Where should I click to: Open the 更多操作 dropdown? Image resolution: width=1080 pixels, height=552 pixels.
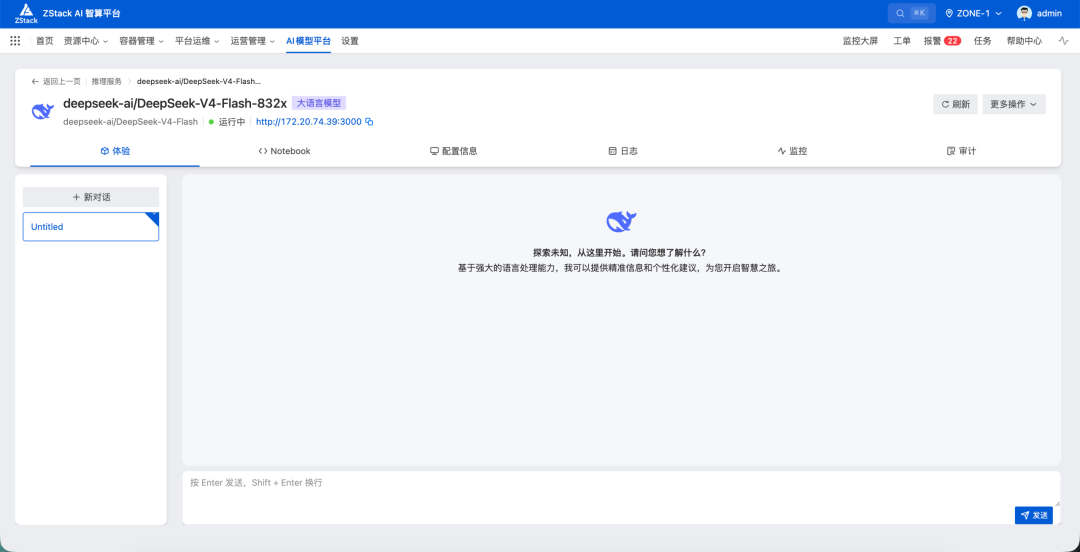(x=1014, y=104)
